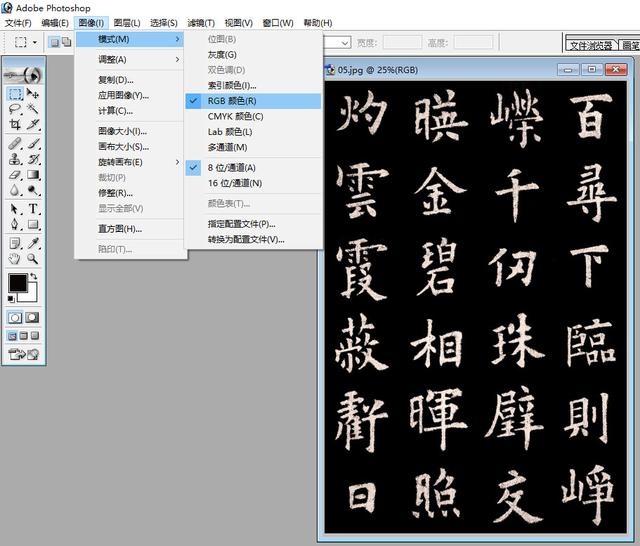The width and height of the screenshot is (640, 546).
Task: Select the Notes tool
Action: (x=16, y=244)
